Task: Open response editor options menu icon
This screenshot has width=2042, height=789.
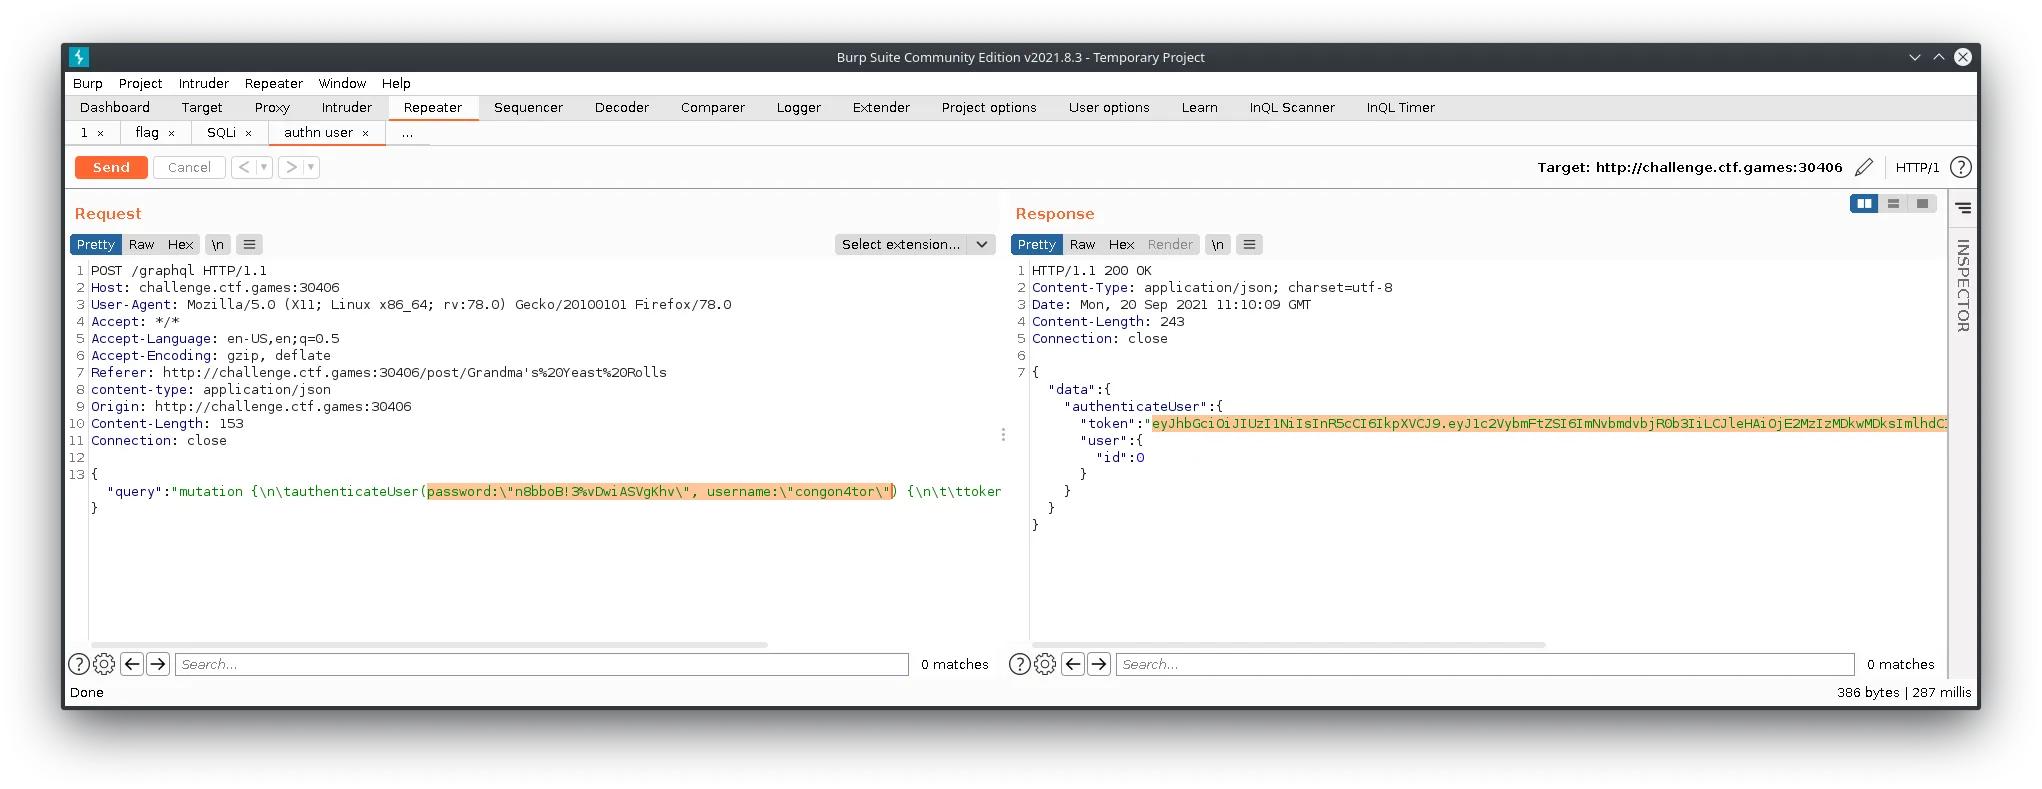Action: 1249,244
